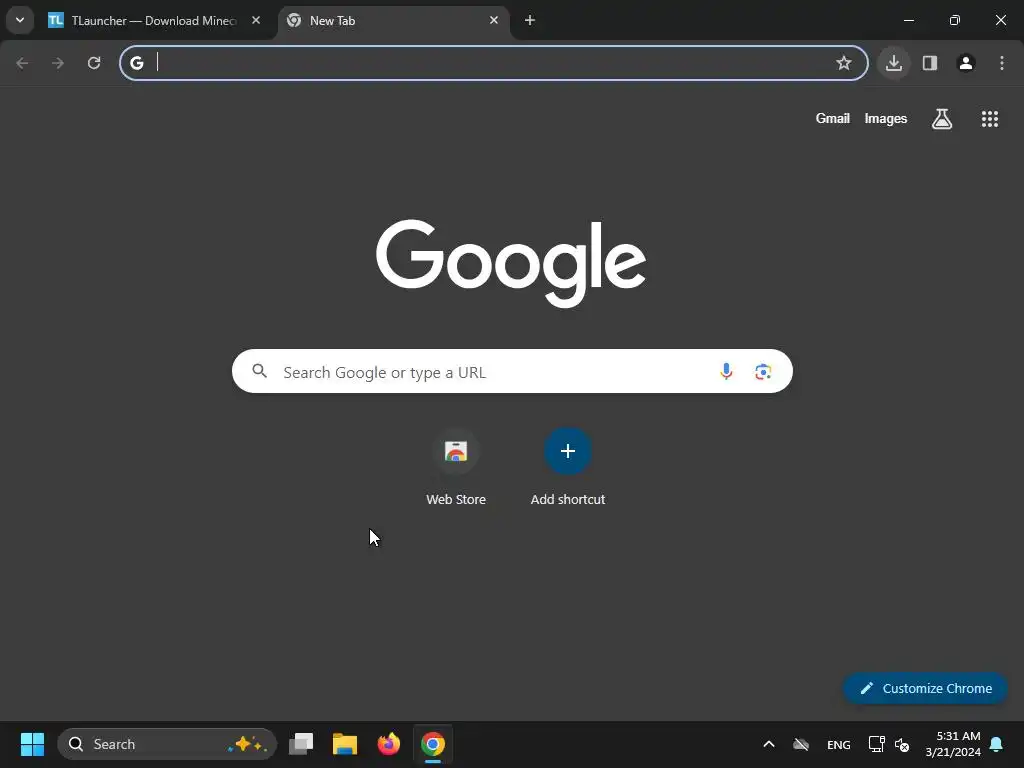Open network settings tray icon
This screenshot has width=1024, height=768.
876,744
